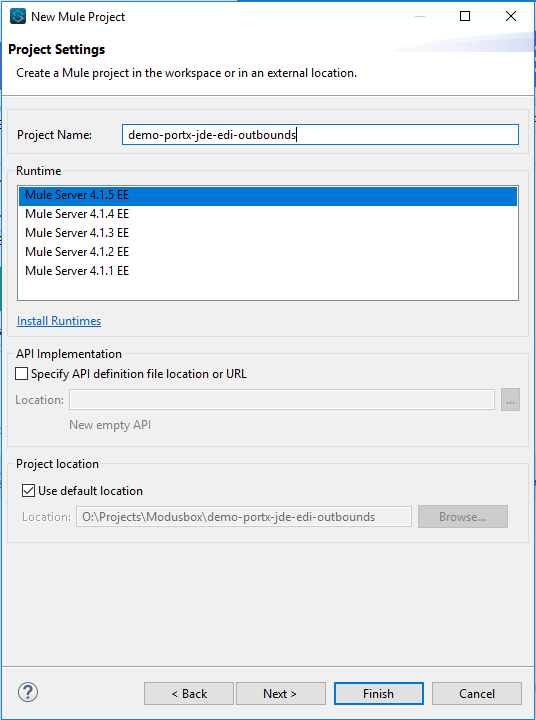Screen dimensions: 536x720
Task: Click the Mule app icon in title bar
Action: coord(18,17)
